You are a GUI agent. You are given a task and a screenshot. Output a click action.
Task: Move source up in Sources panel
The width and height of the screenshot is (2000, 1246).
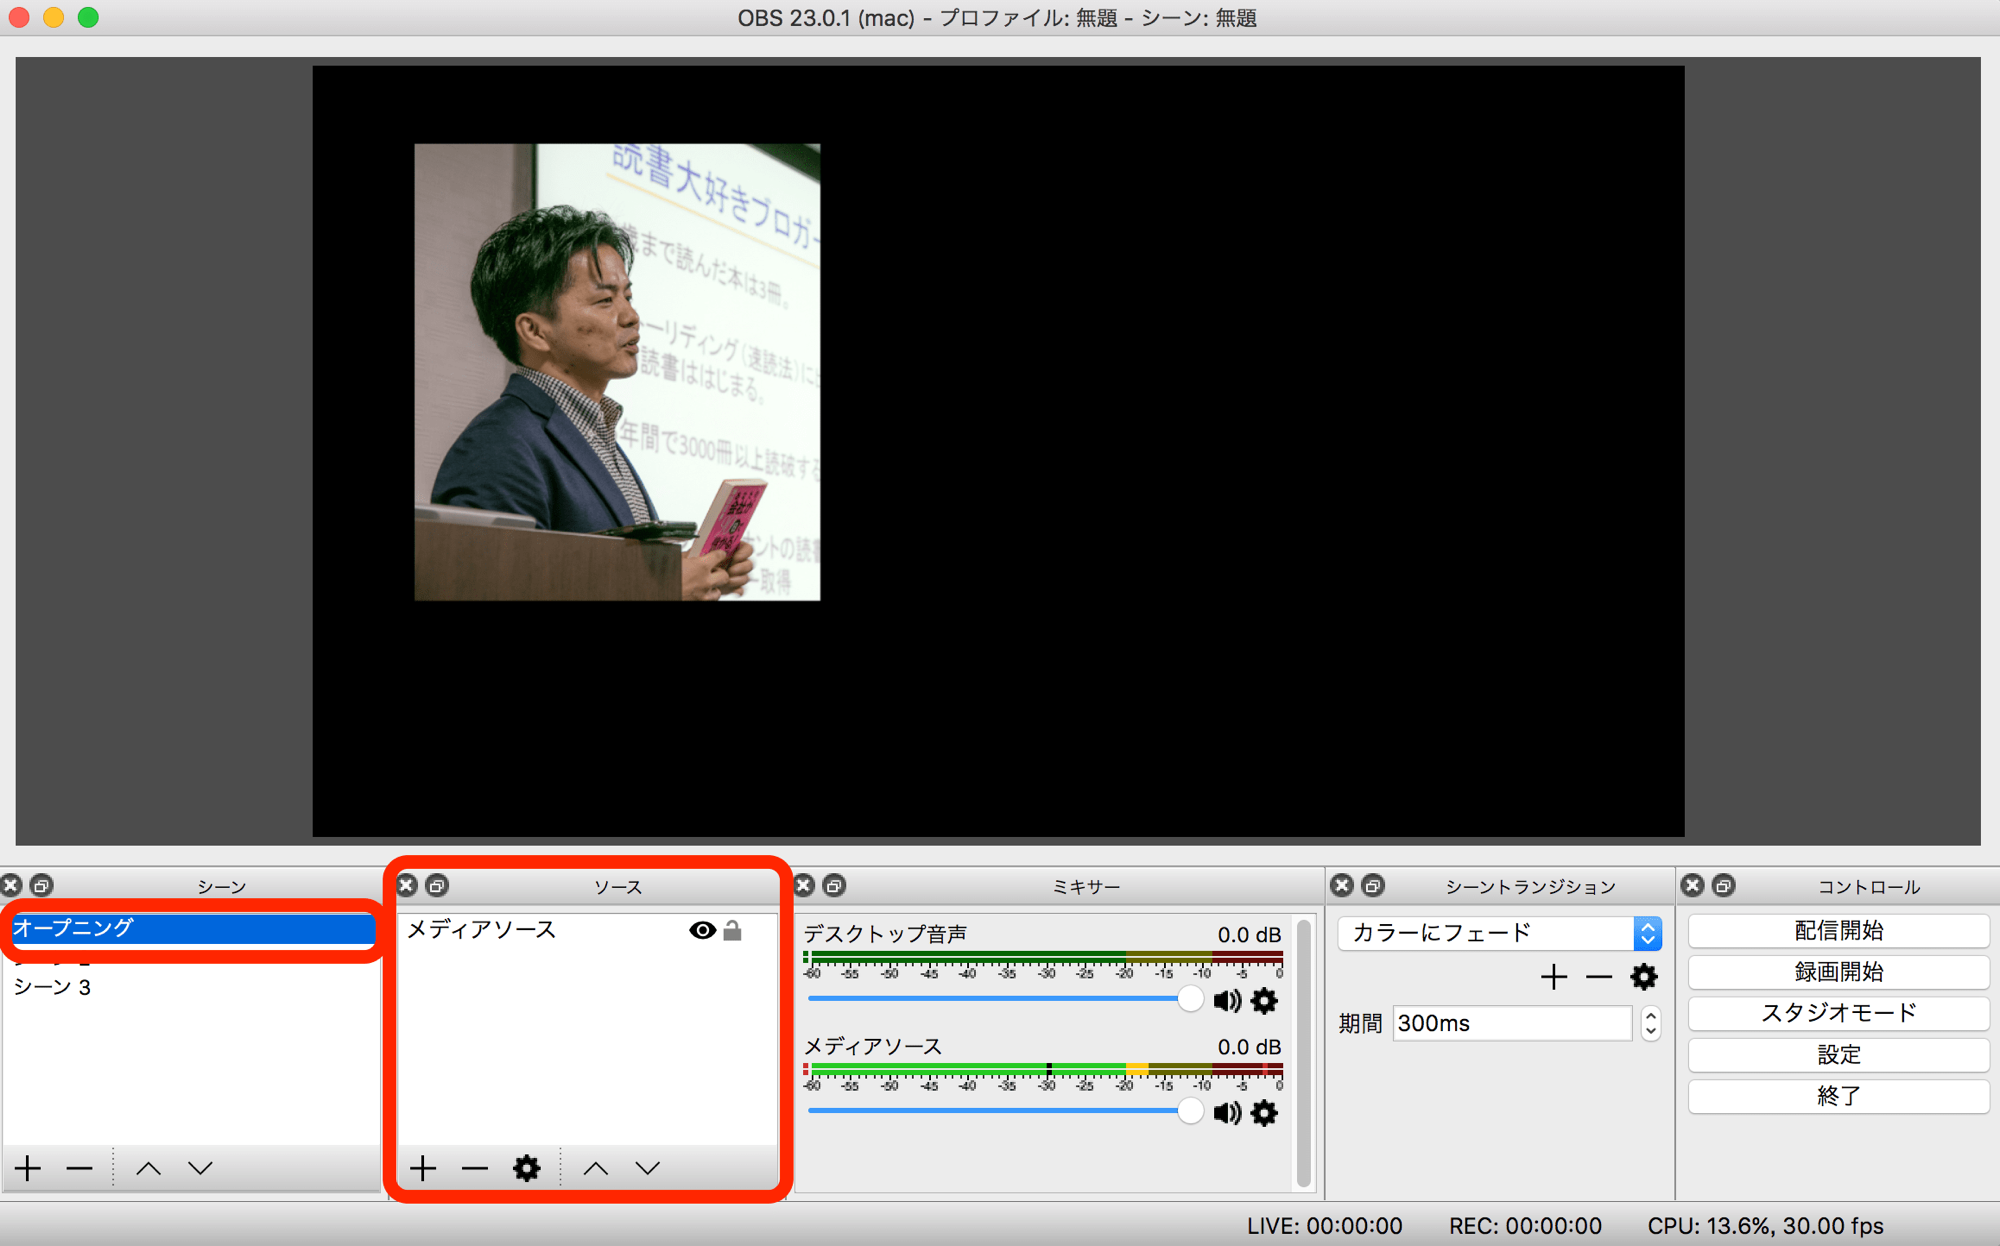tap(596, 1168)
